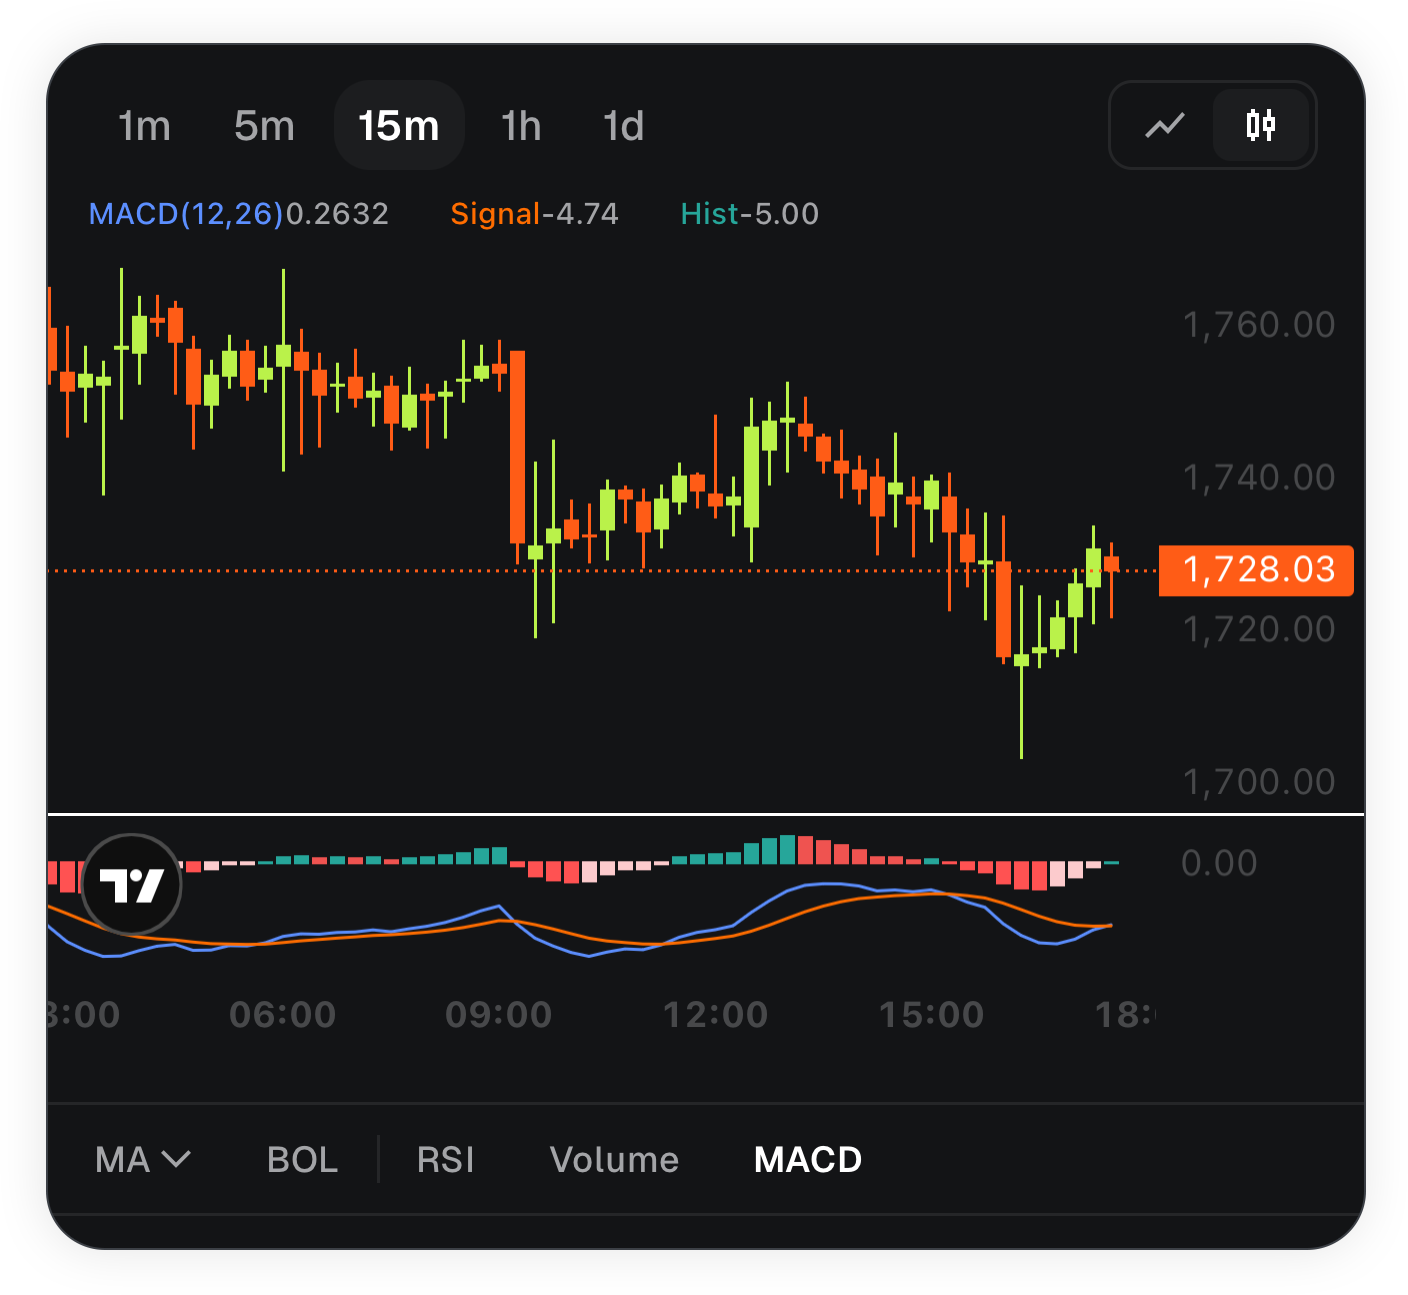Click the 09:00 time axis label
The width and height of the screenshot is (1408, 1295).
(498, 1015)
